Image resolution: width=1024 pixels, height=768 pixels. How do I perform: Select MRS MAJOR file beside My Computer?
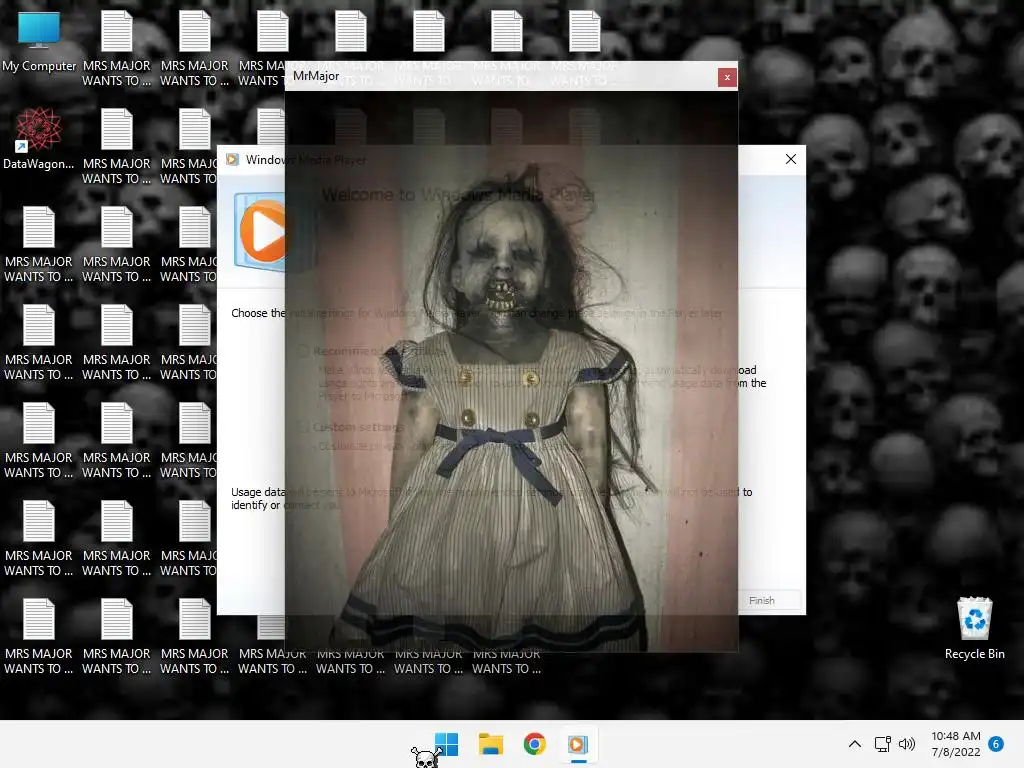(116, 50)
